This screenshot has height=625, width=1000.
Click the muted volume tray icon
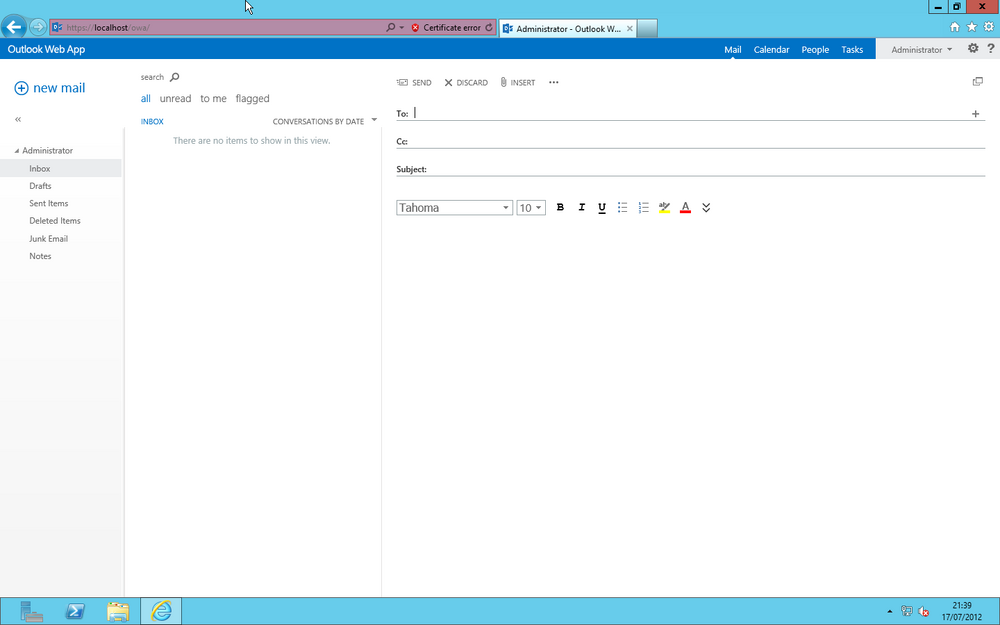[x=923, y=611]
